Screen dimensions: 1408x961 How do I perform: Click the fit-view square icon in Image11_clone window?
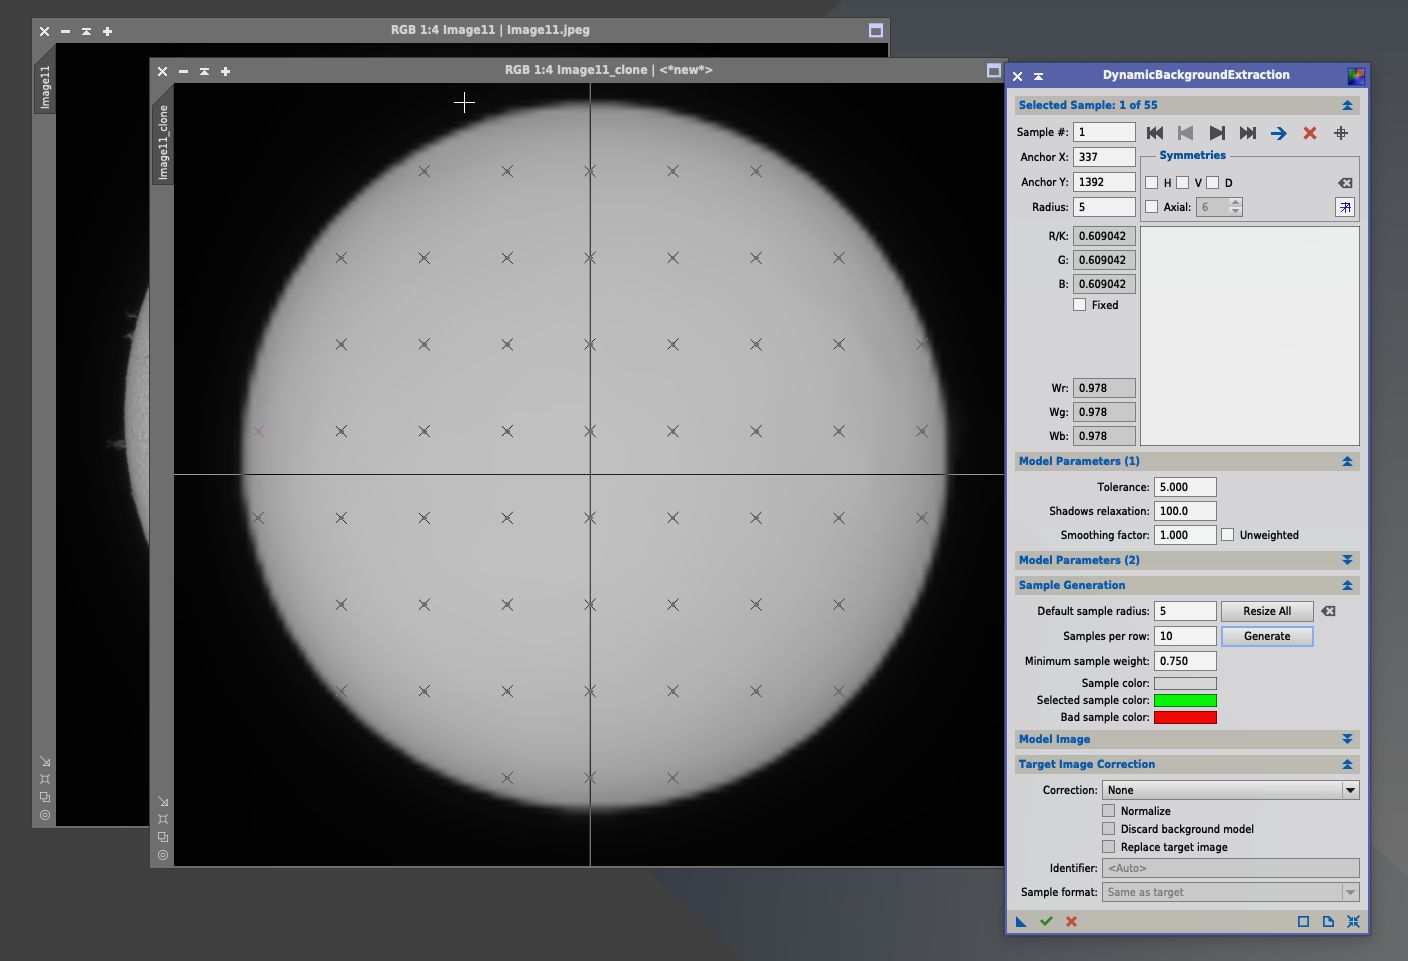[x=163, y=819]
